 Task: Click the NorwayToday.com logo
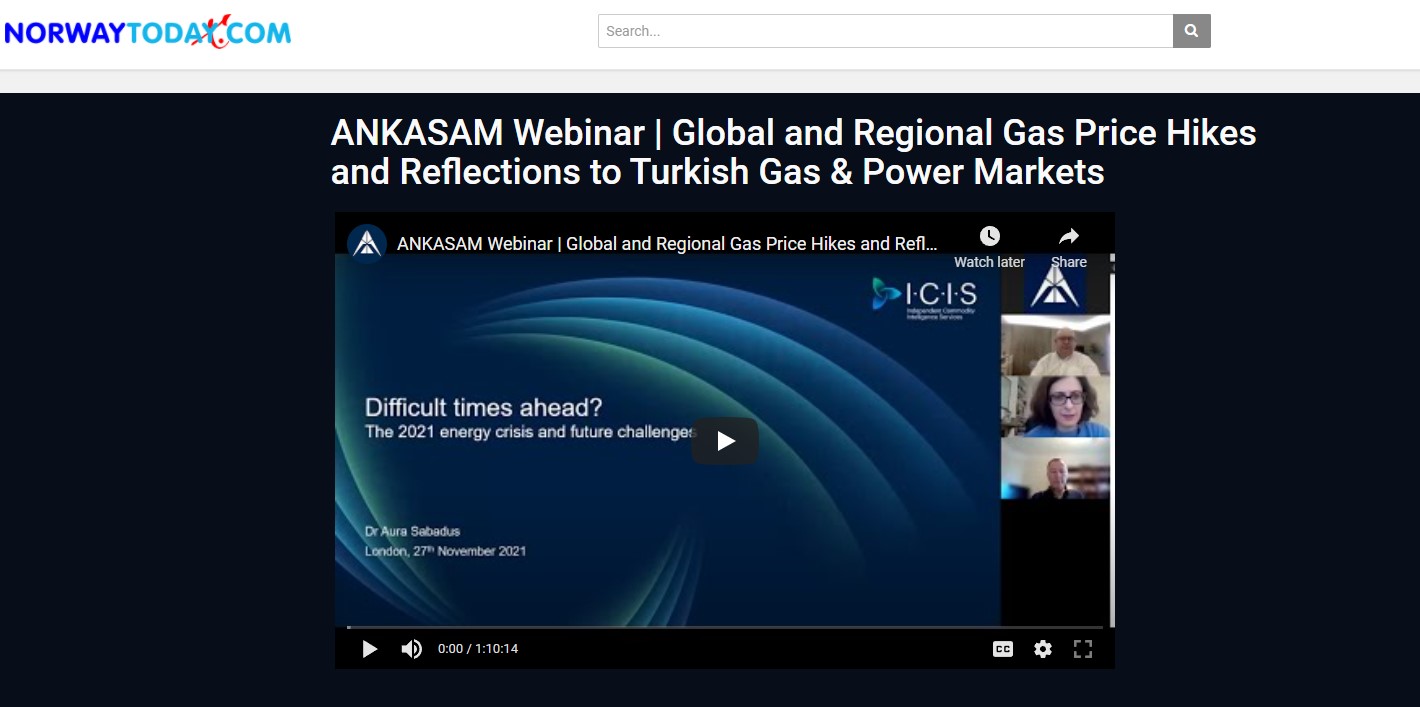pos(148,32)
